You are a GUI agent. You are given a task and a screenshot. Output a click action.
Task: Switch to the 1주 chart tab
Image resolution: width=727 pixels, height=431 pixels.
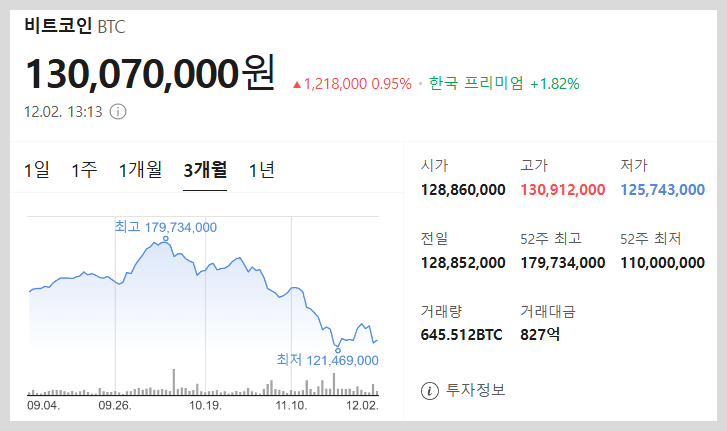pyautogui.click(x=84, y=170)
